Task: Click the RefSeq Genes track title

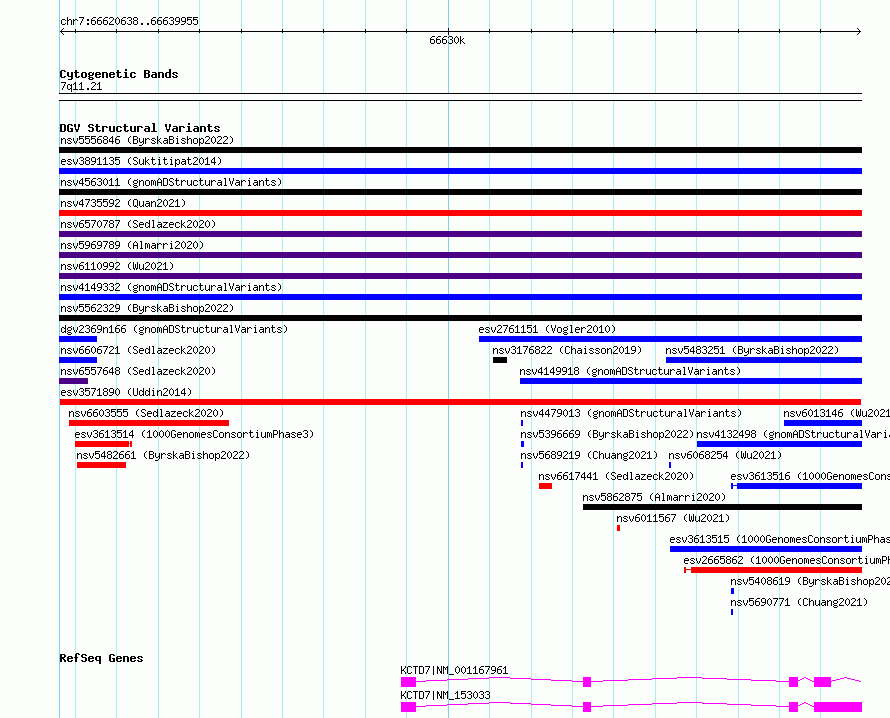Action: [x=101, y=658]
